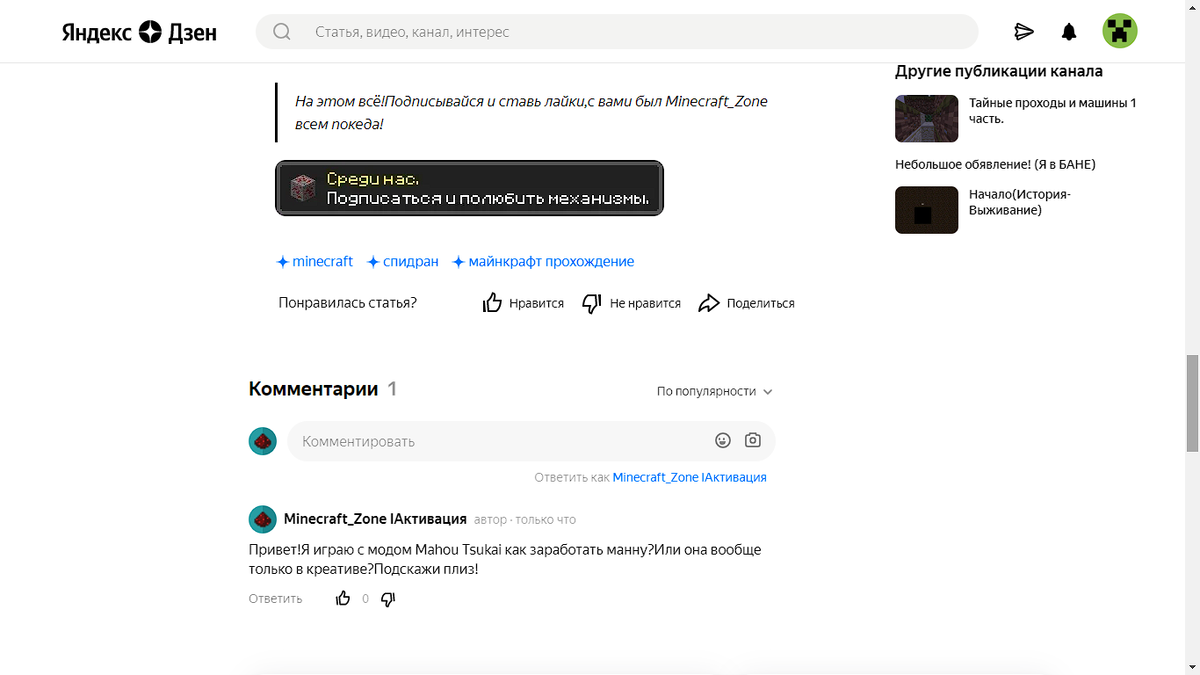Share the article via 'Поделиться' arrow
1200x675 pixels.
[746, 303]
